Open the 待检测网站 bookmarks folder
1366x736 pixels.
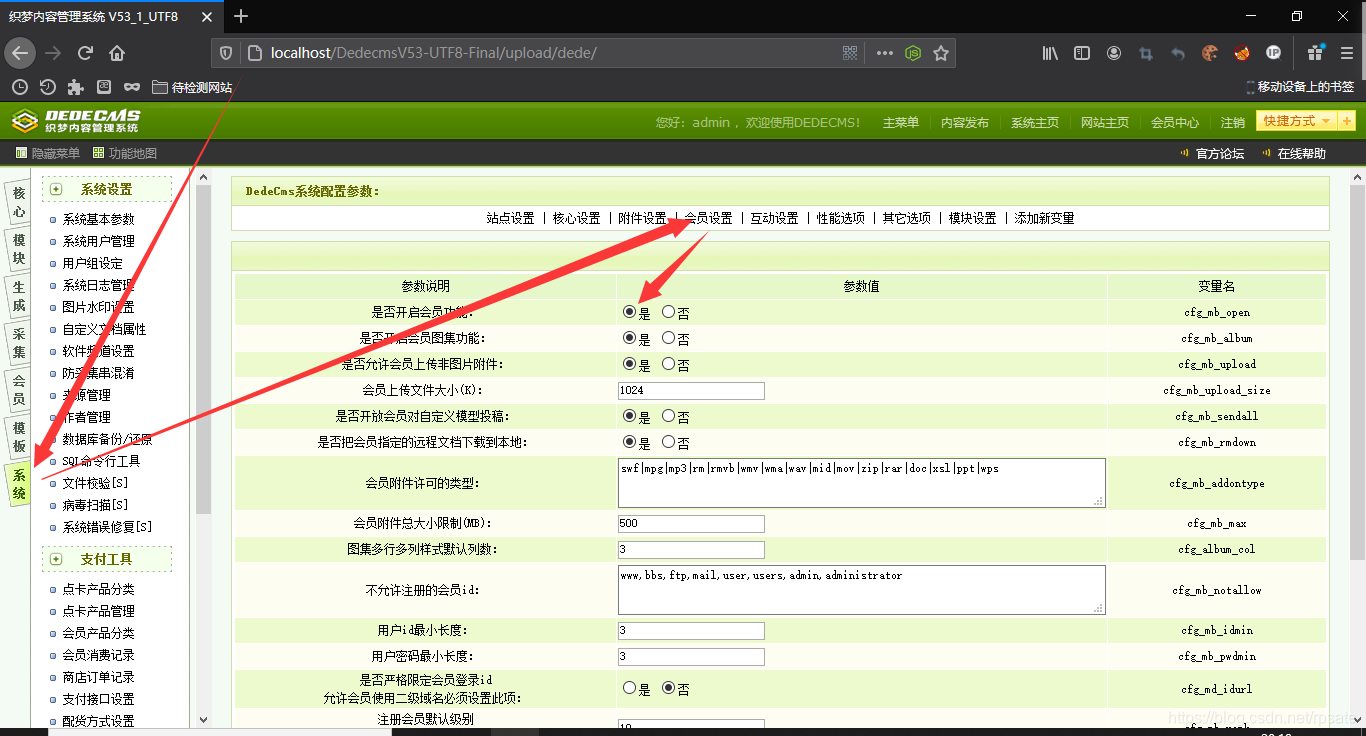[x=192, y=87]
